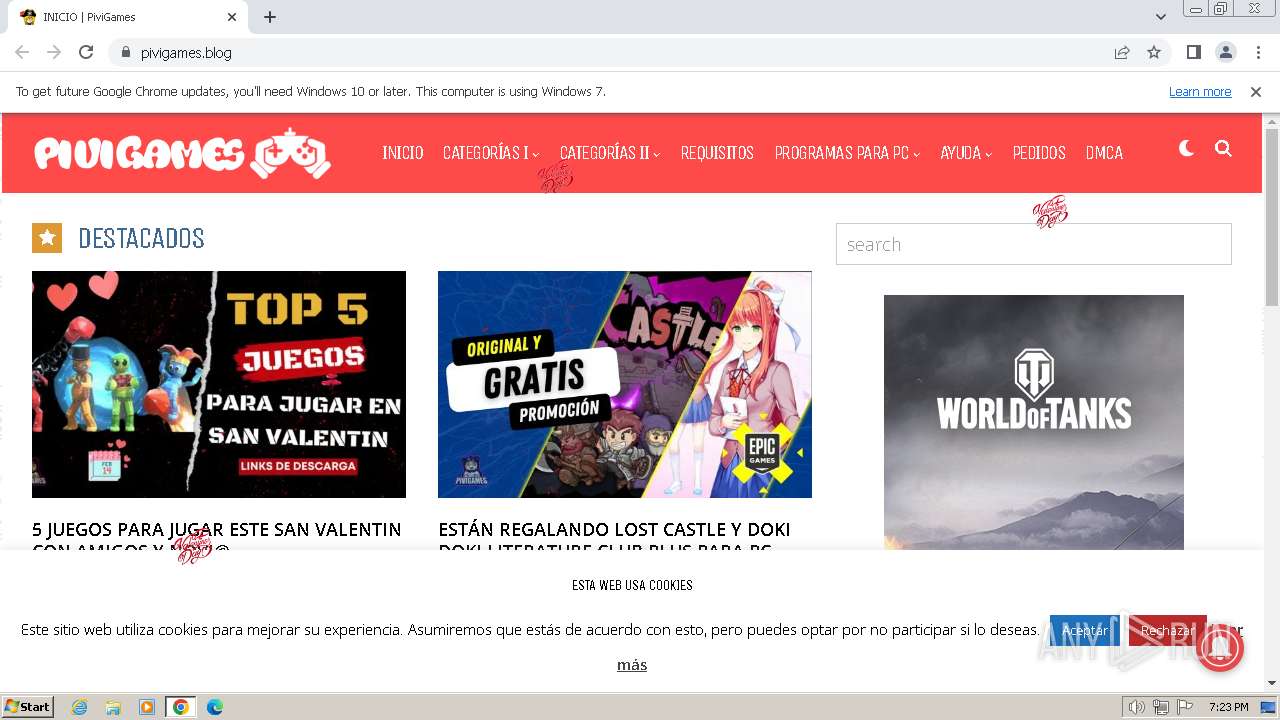Open the INICIO menu item
The image size is (1280, 720).
click(403, 153)
